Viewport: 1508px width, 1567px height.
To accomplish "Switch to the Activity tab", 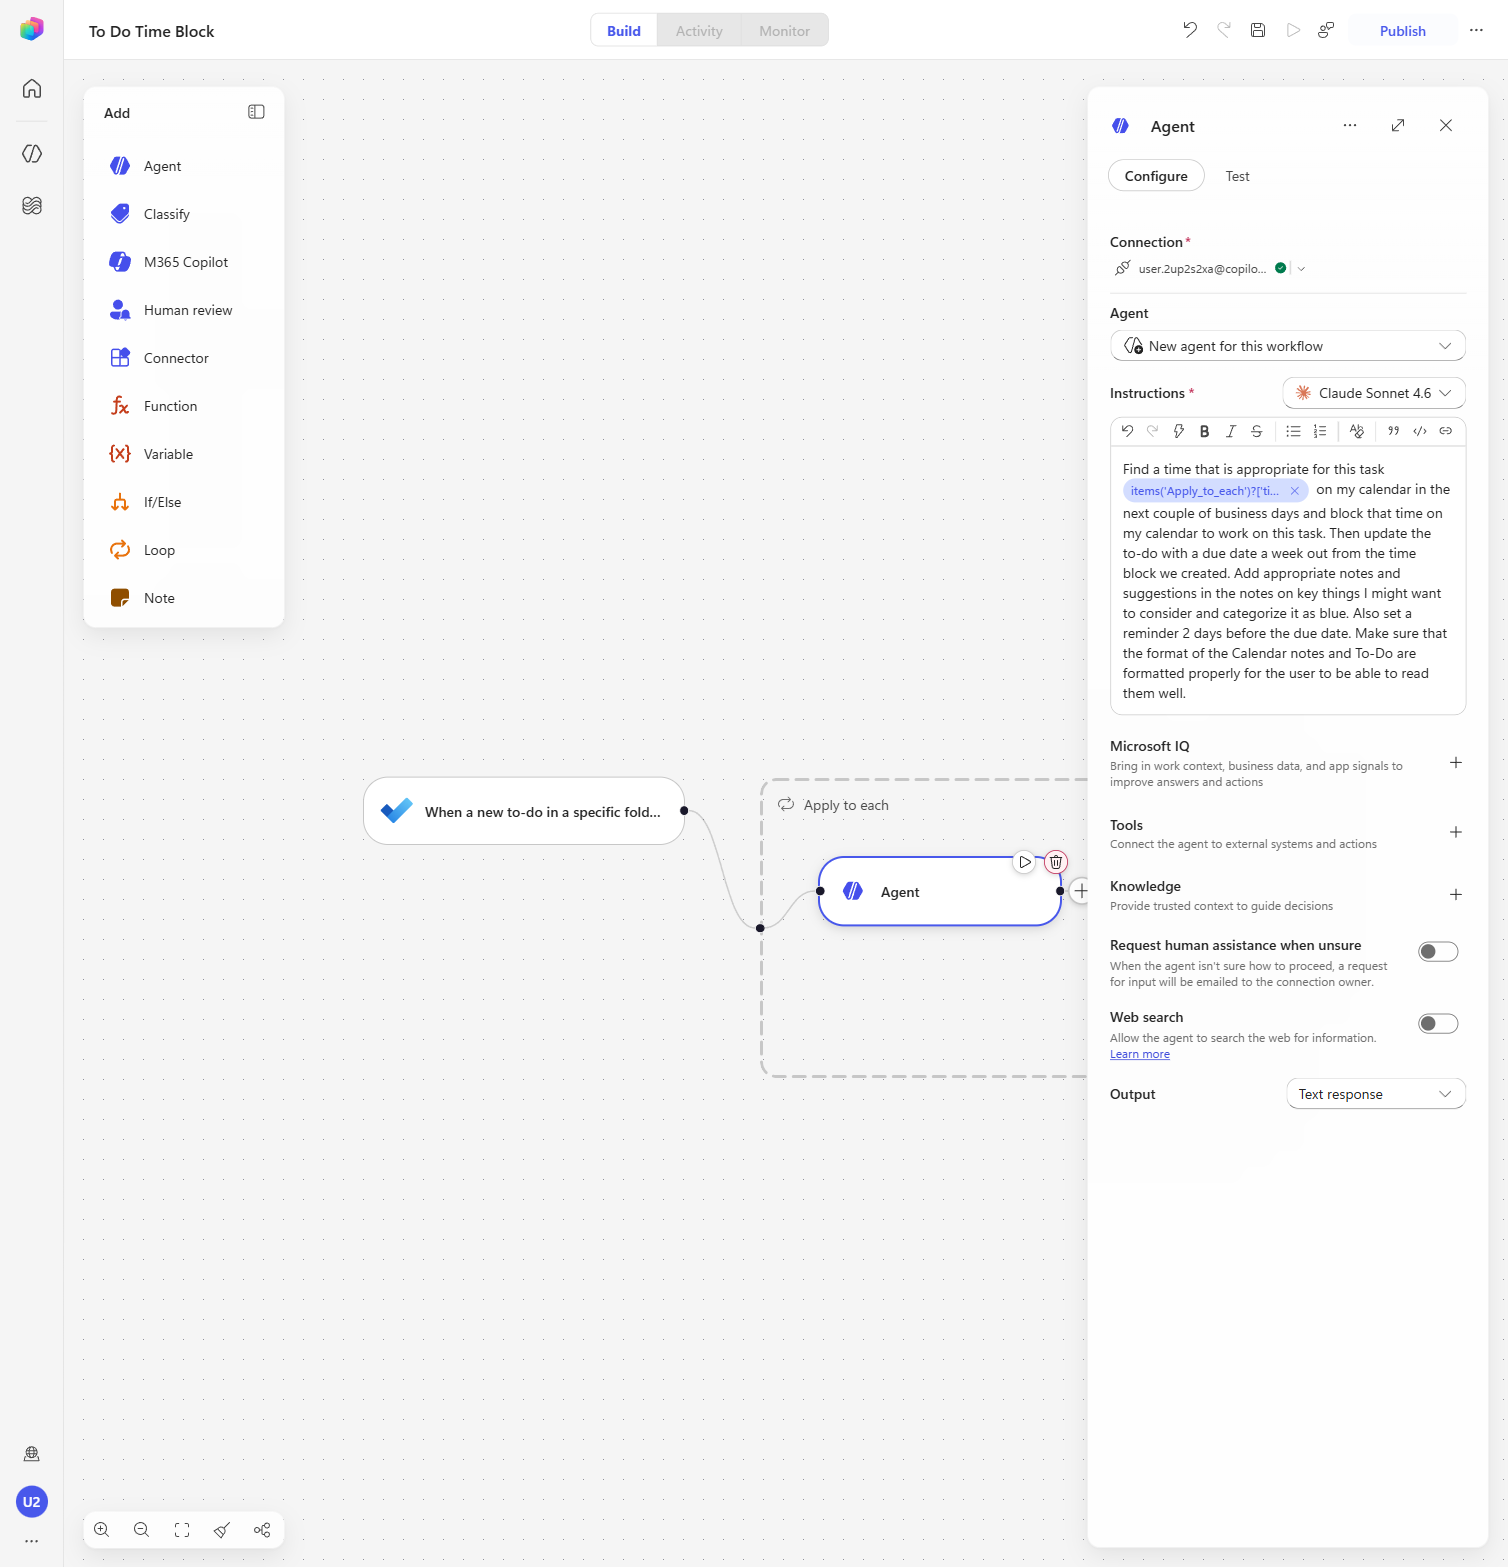I will tap(699, 30).
